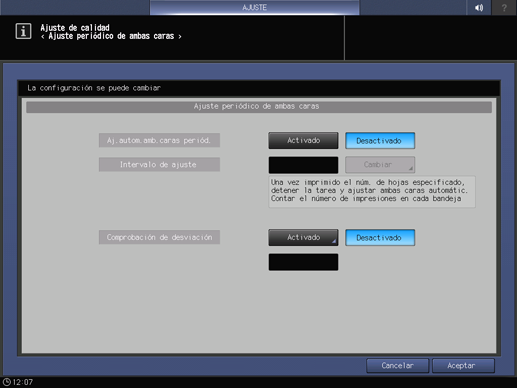Click the Cancelar button
The height and width of the screenshot is (388, 517).
pyautogui.click(x=397, y=366)
